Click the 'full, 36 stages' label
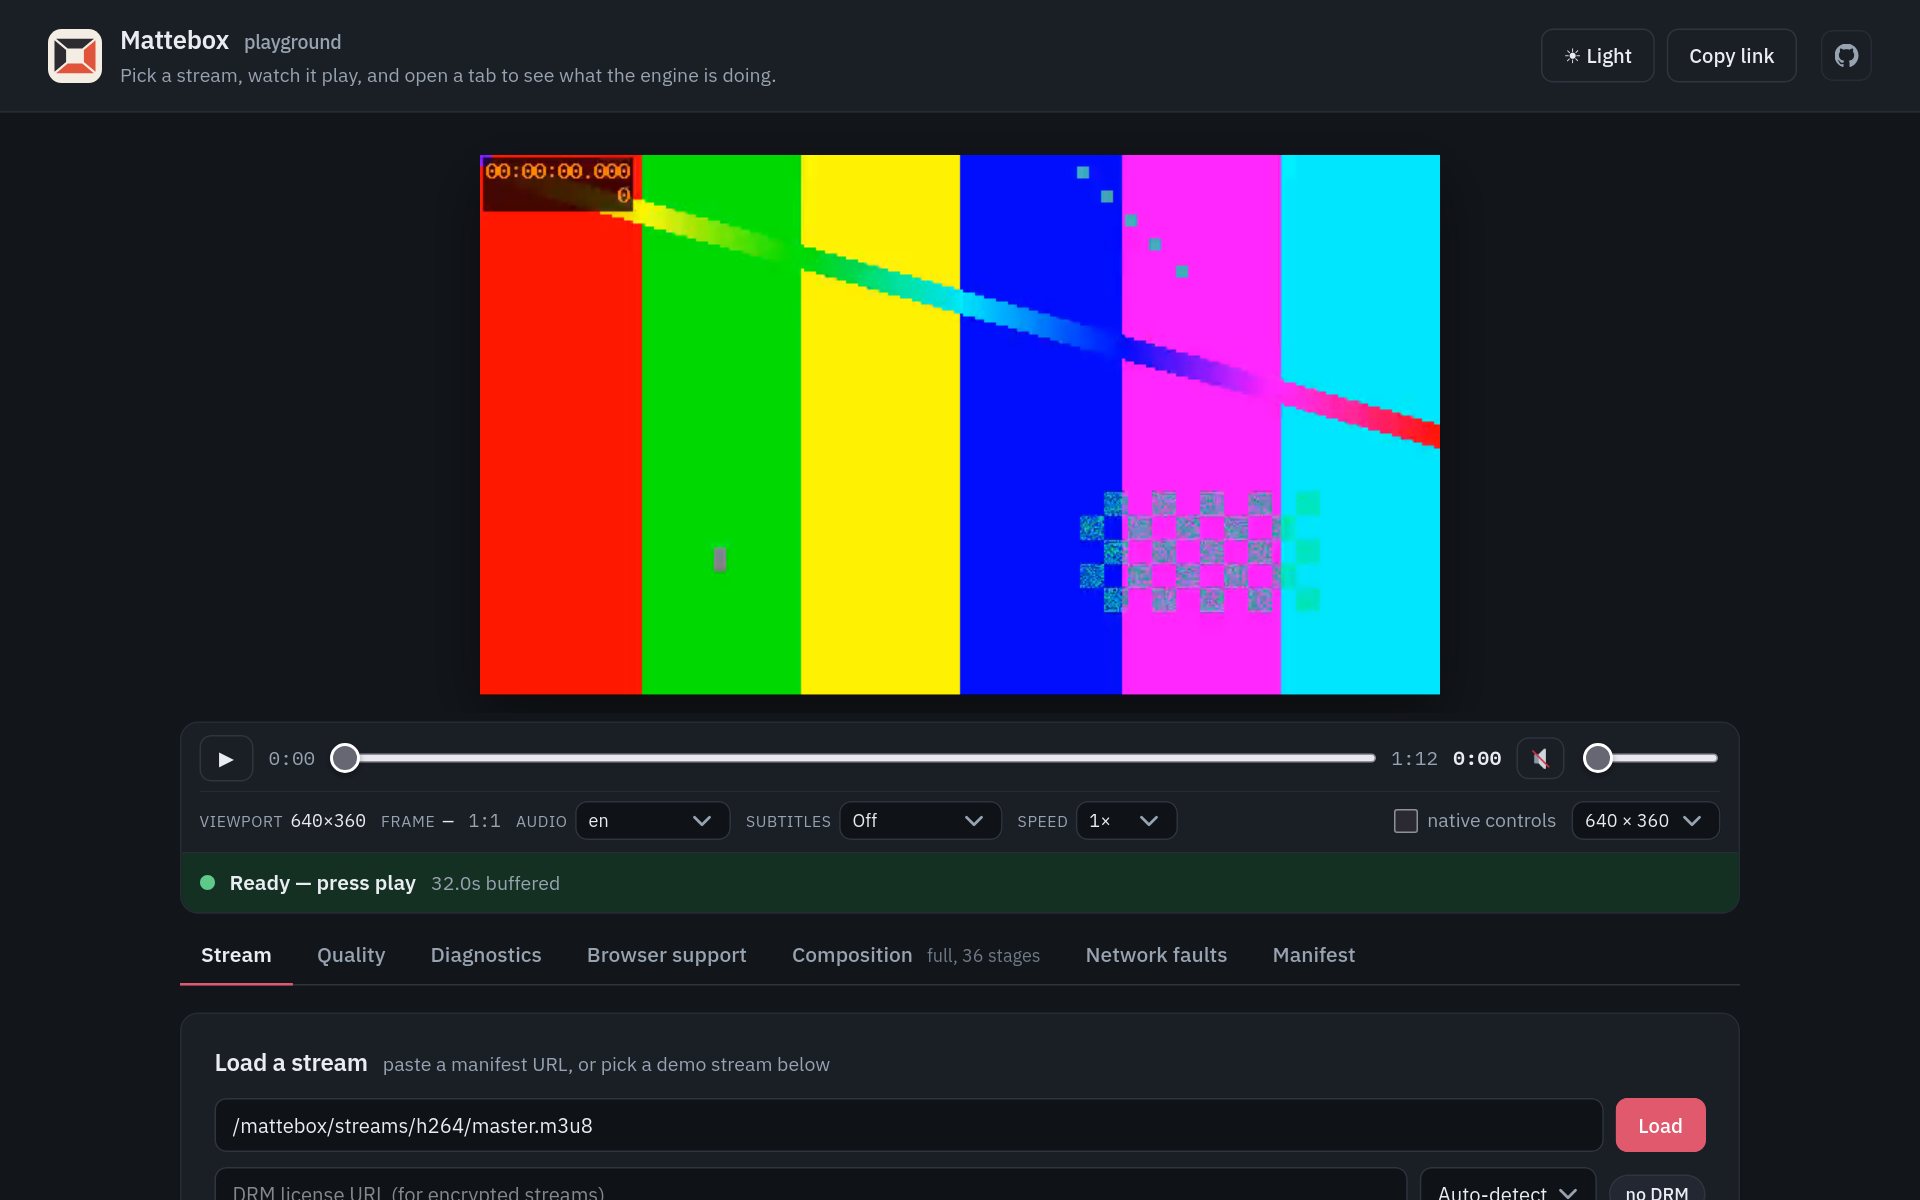This screenshot has width=1920, height=1200. point(983,956)
